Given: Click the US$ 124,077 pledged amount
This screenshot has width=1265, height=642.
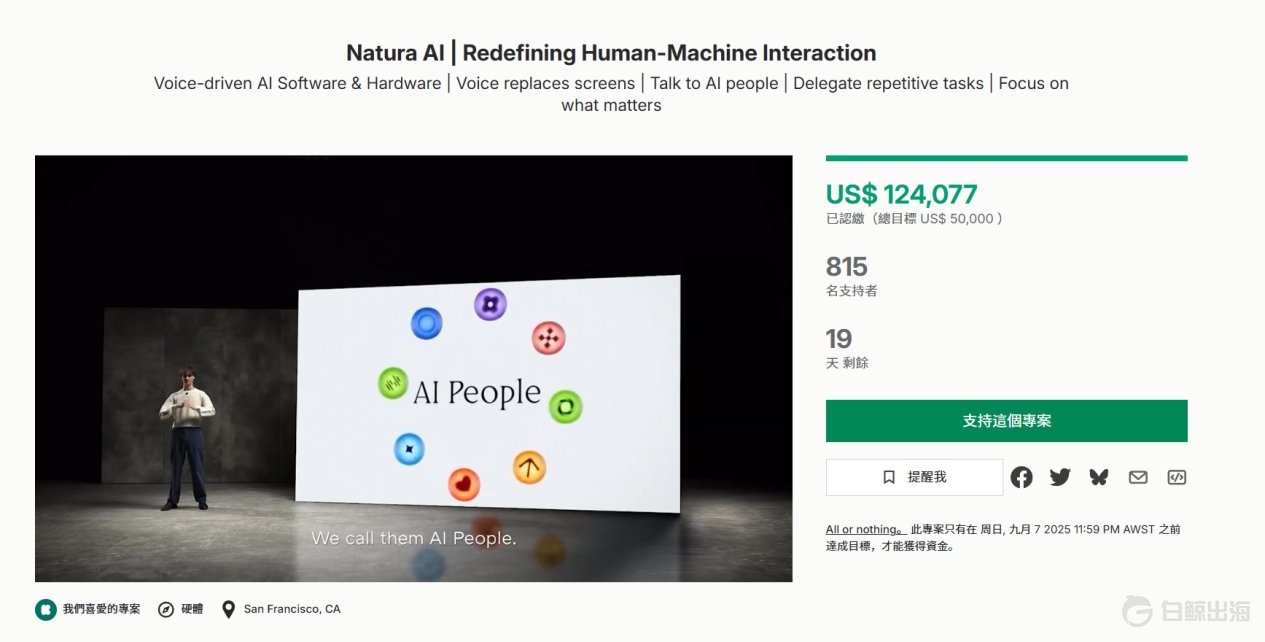Looking at the screenshot, I should [x=901, y=194].
